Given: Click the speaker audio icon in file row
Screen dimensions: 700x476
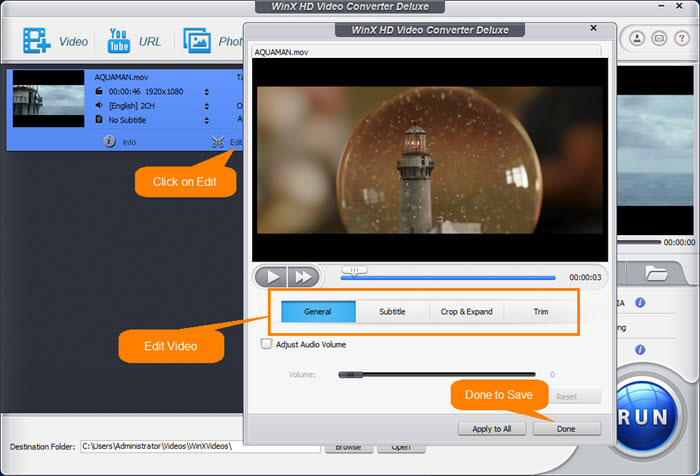Looking at the screenshot, I should 99,105.
